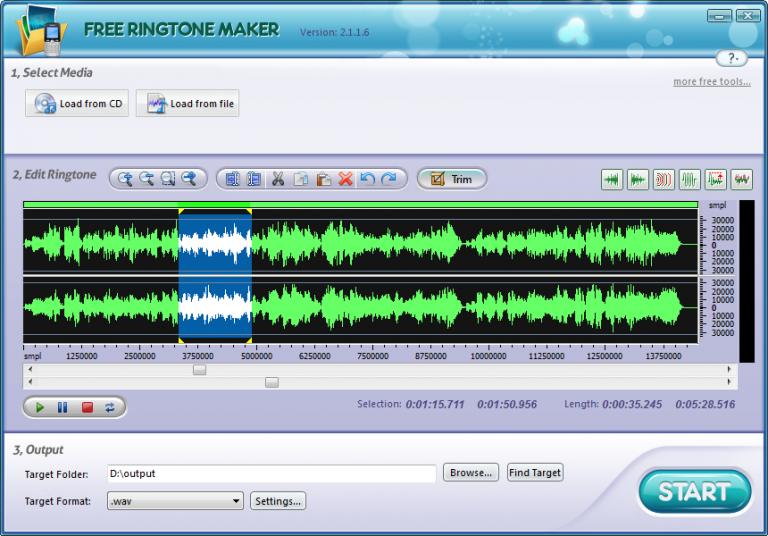This screenshot has width=768, height=536.
Task: Click the selection length value 0:00:35.245
Action: click(632, 404)
